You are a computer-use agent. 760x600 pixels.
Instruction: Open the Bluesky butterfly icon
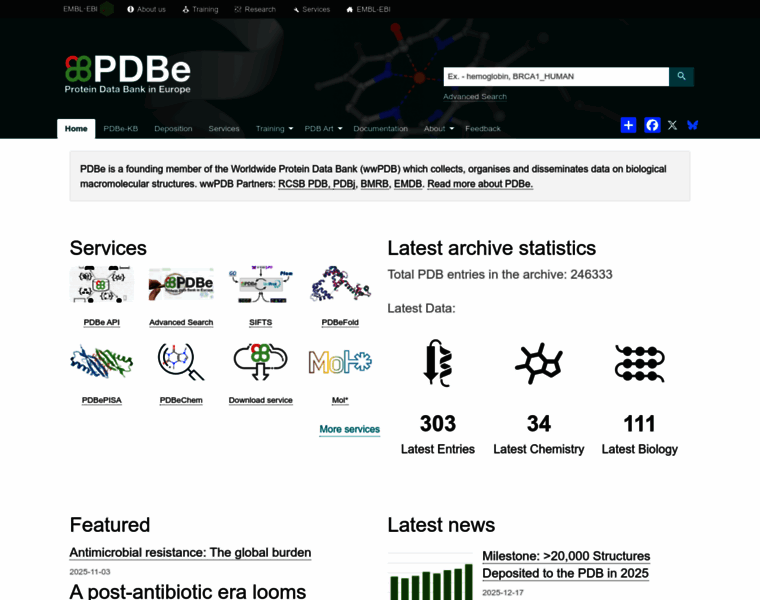[693, 125]
